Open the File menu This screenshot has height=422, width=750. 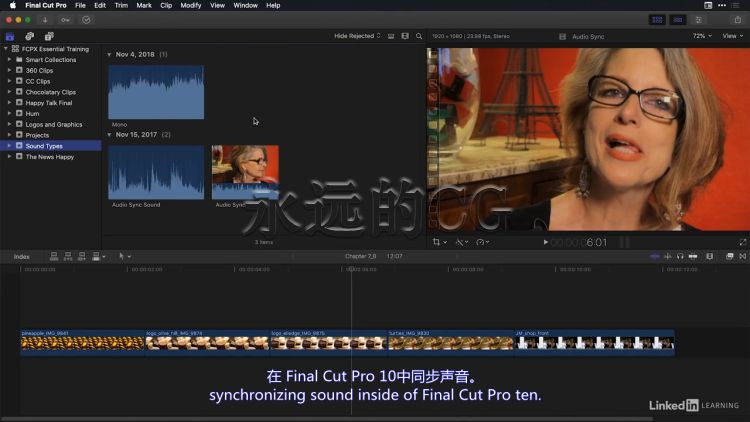[x=80, y=5]
